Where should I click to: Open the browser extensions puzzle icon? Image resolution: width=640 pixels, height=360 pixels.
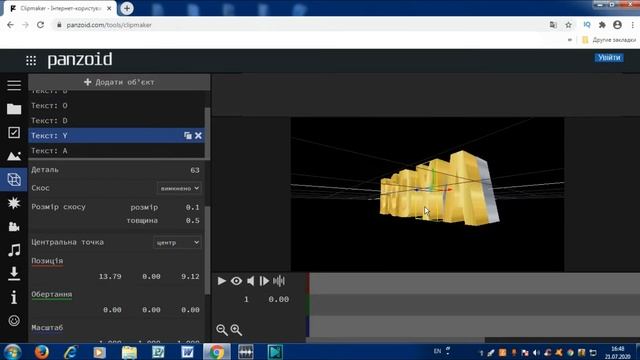pos(602,25)
